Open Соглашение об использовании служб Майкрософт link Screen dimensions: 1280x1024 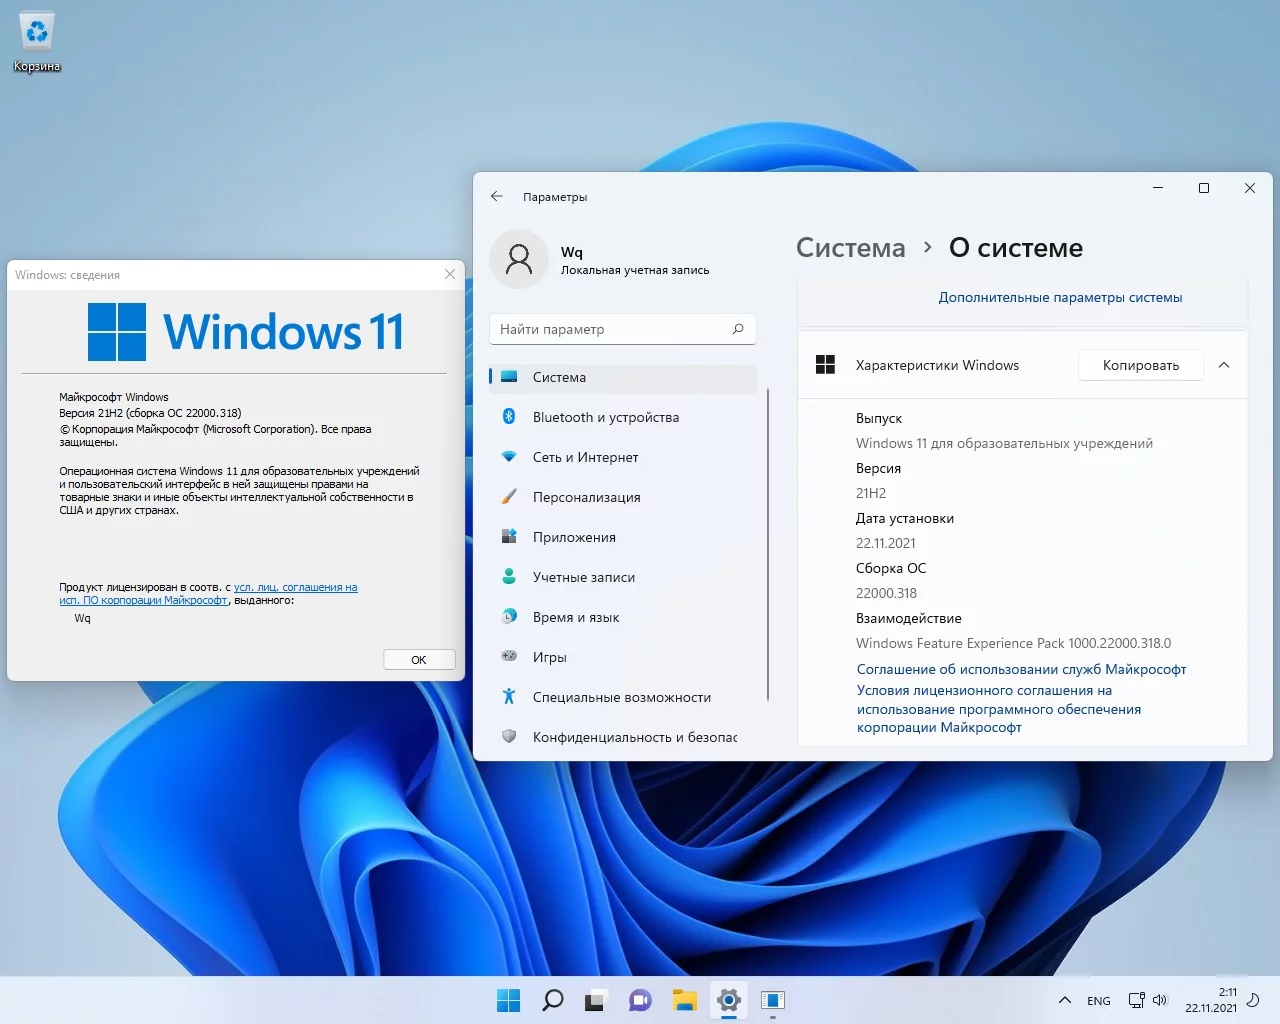[1021, 669]
